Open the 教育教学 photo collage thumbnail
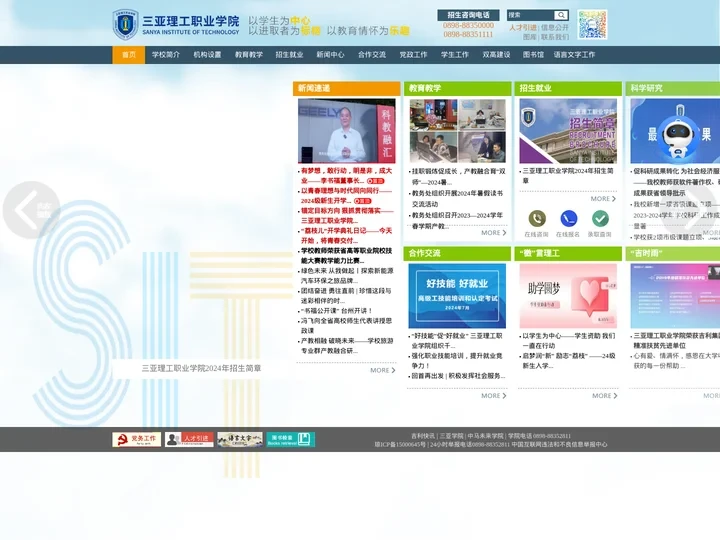Screen dimensions: 720x540 457,131
